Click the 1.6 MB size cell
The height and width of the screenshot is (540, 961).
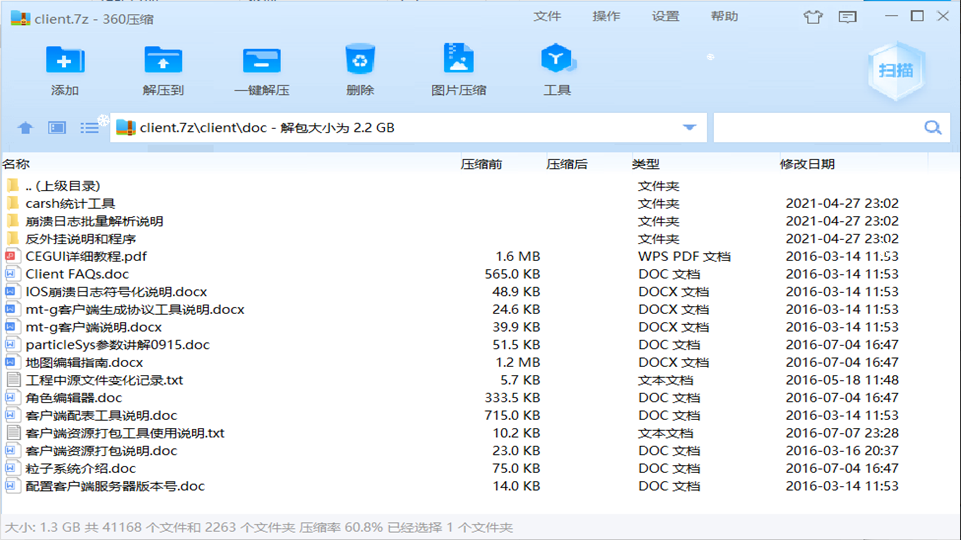click(517, 256)
